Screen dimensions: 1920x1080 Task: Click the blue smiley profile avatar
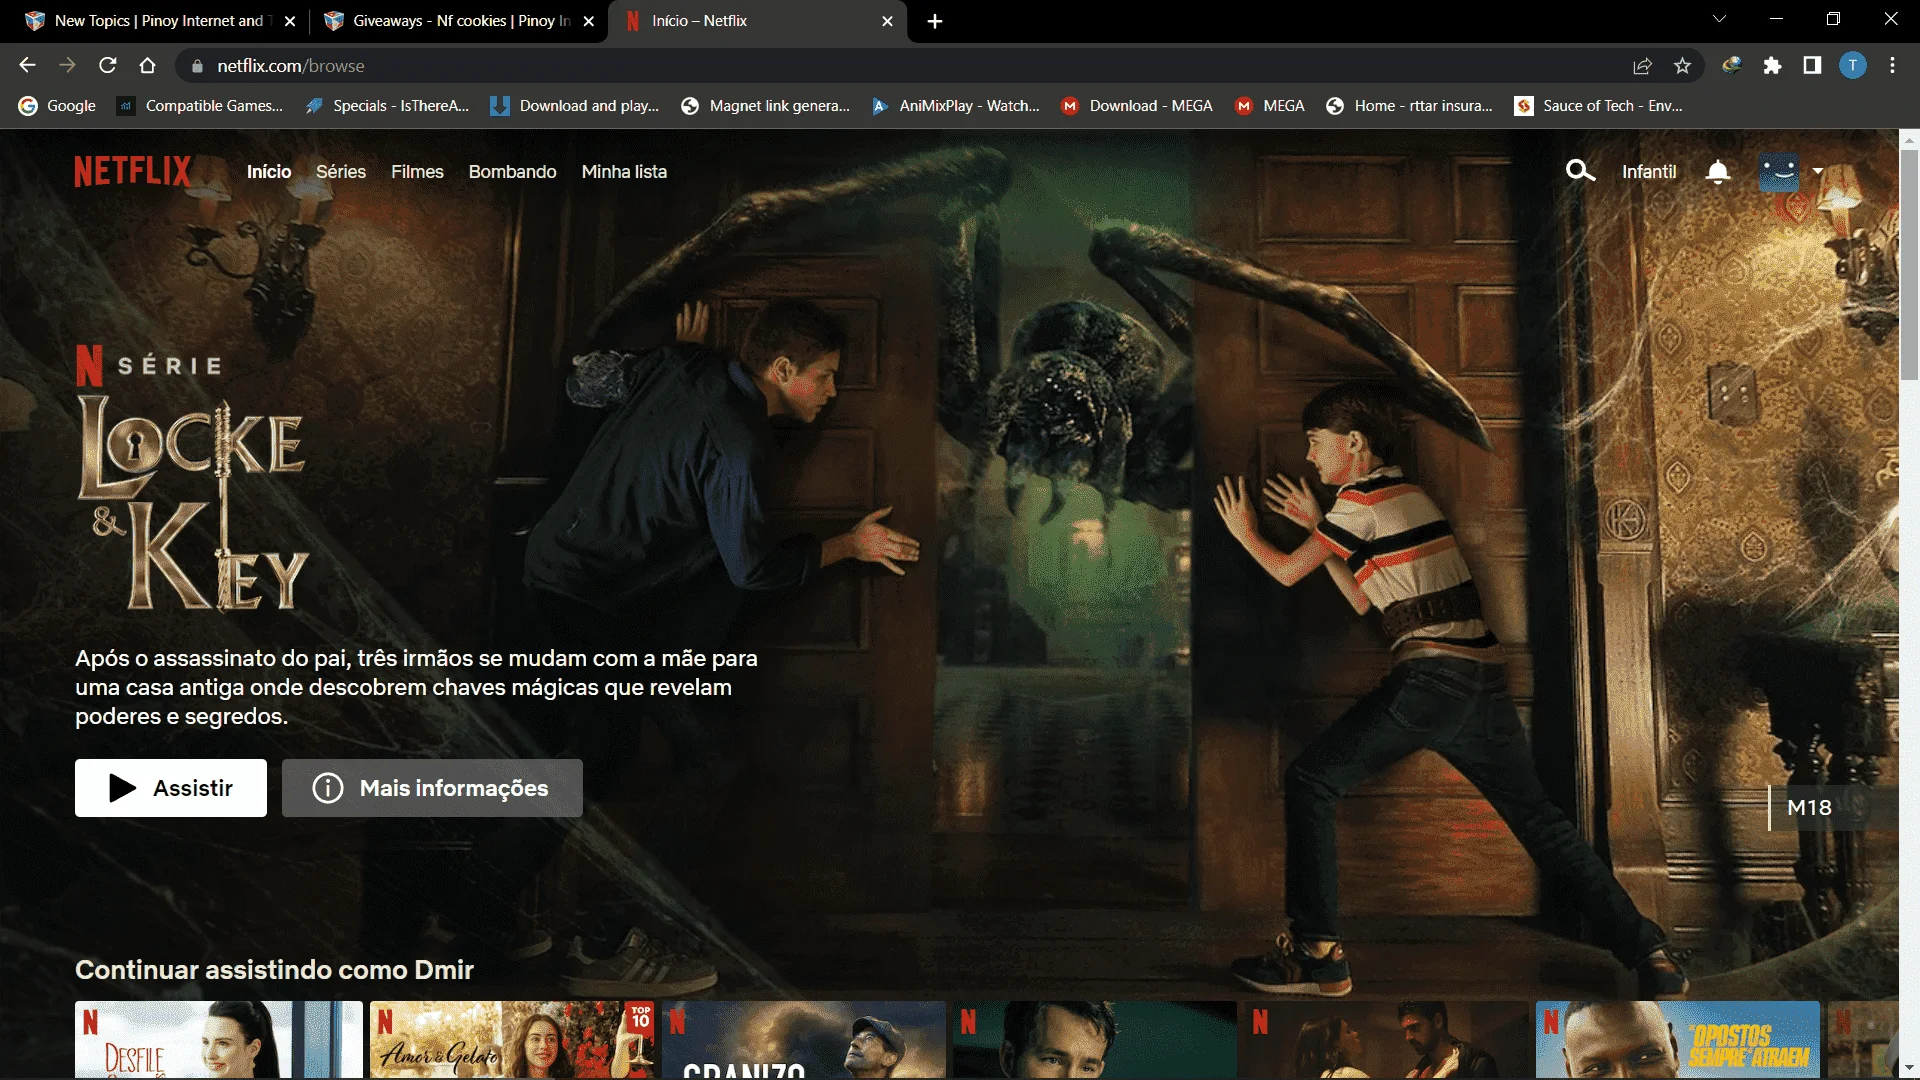1779,172
